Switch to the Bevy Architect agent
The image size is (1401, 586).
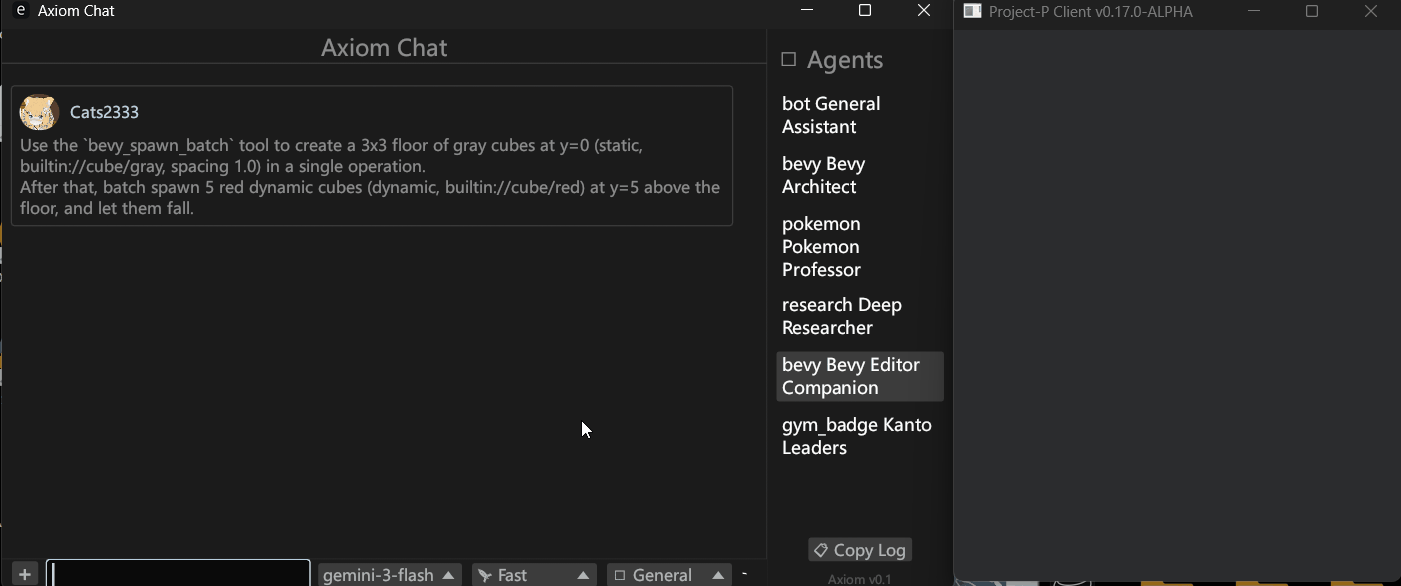pyautogui.click(x=823, y=175)
